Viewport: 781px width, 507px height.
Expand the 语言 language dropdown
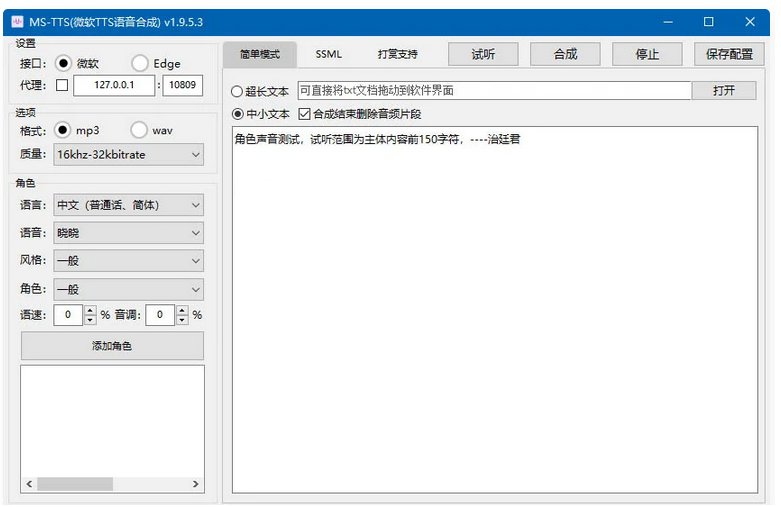tap(128, 205)
